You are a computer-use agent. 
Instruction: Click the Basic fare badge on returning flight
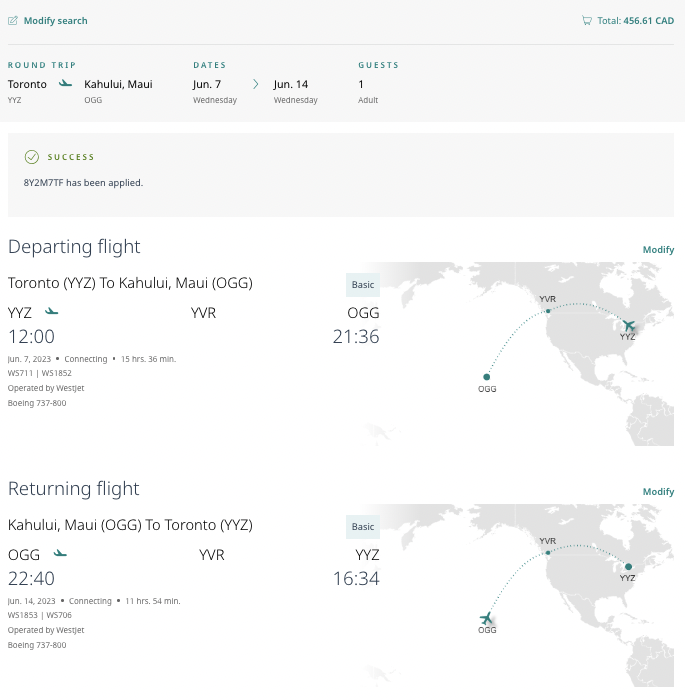pos(363,527)
